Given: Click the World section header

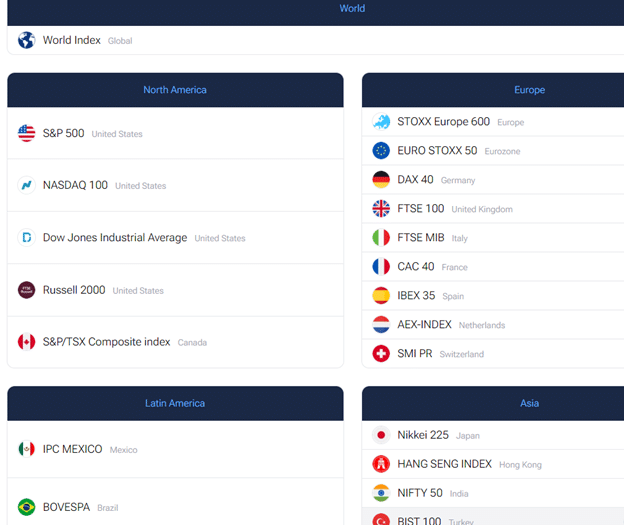Looking at the screenshot, I should [x=352, y=8].
